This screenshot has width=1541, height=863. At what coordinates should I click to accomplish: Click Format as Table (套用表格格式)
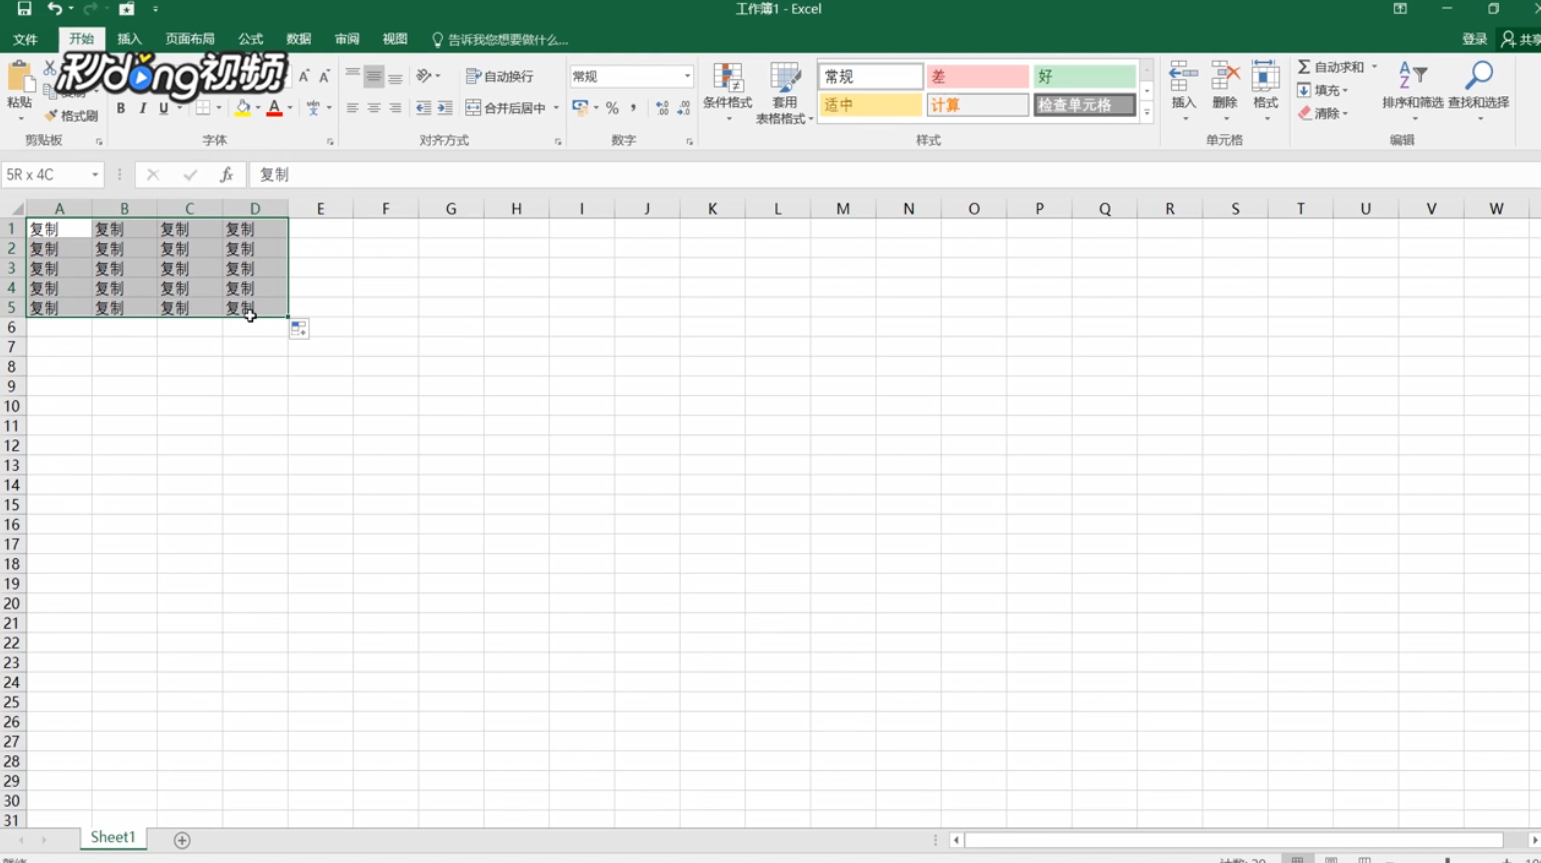[x=784, y=93]
